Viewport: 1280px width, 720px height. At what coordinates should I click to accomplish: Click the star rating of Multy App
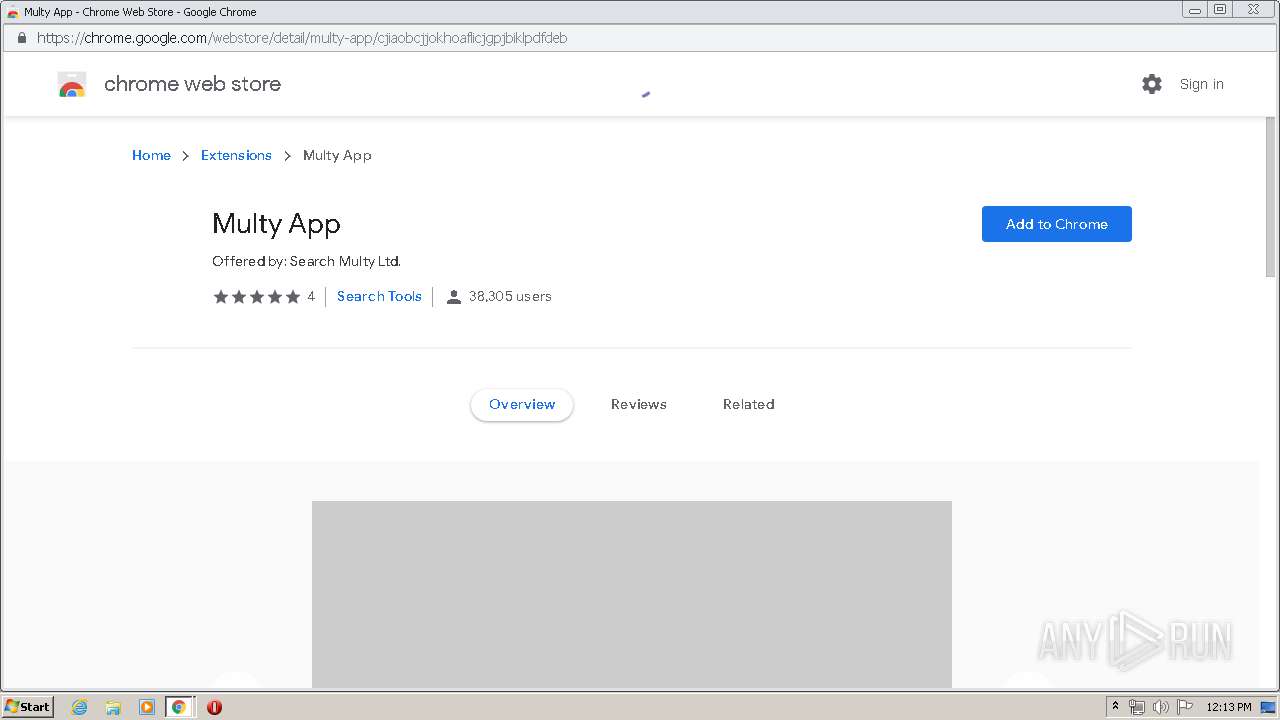[256, 296]
